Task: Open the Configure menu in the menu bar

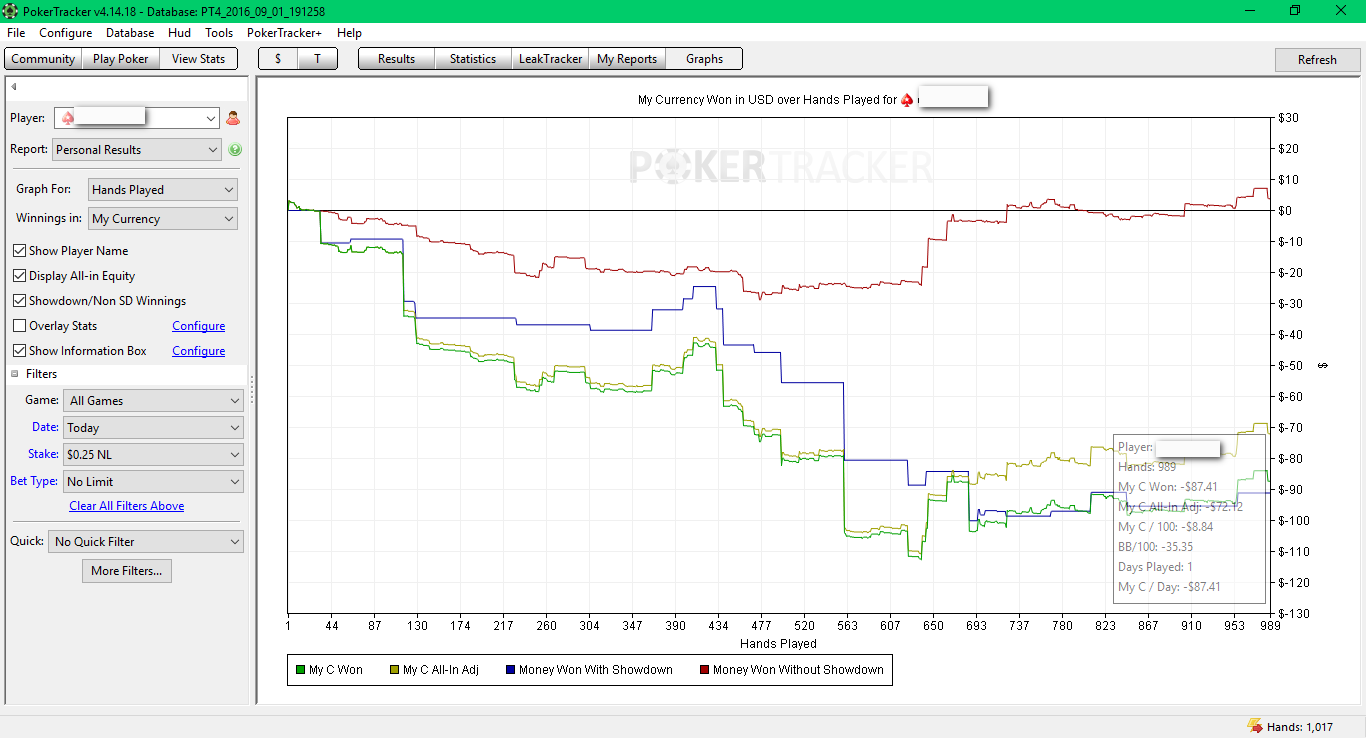Action: point(66,33)
